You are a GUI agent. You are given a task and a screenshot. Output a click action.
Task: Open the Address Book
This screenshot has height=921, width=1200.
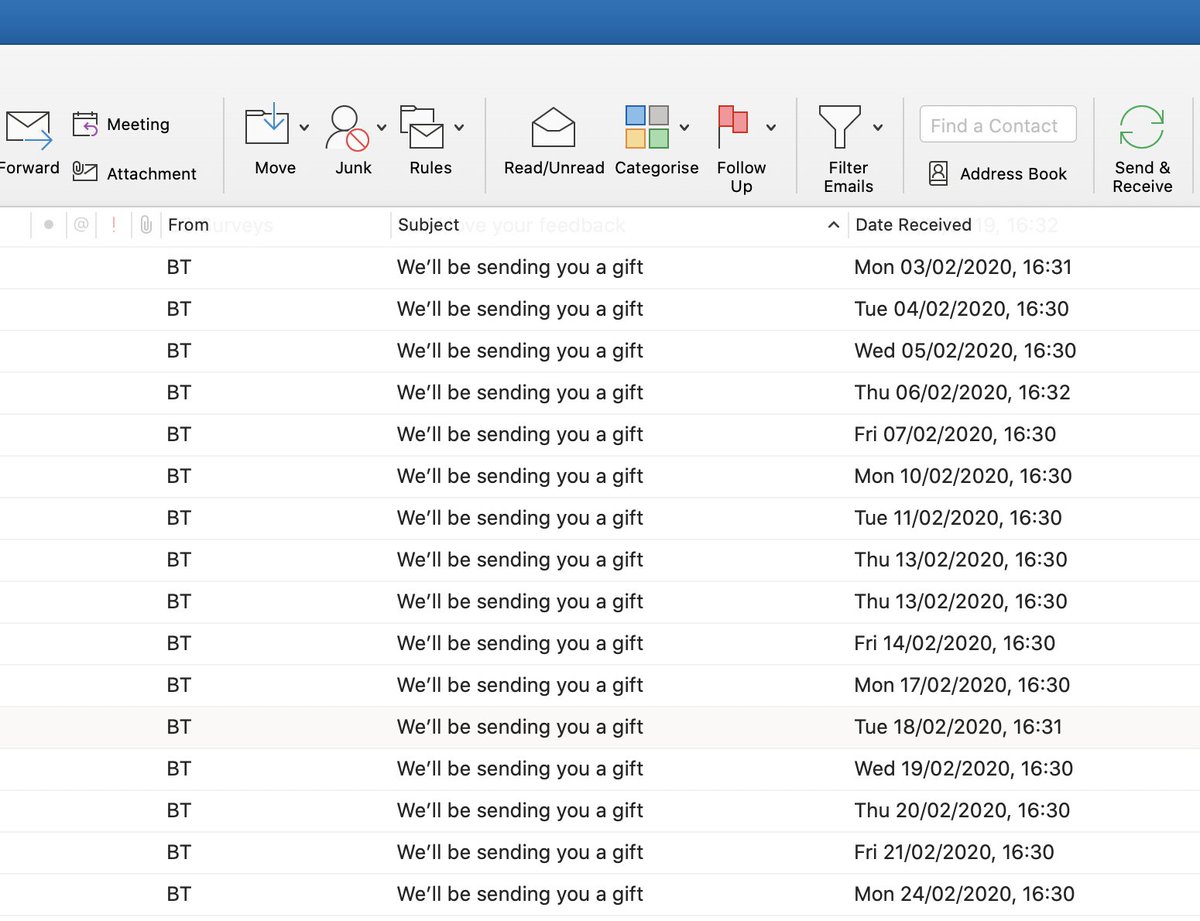click(998, 173)
